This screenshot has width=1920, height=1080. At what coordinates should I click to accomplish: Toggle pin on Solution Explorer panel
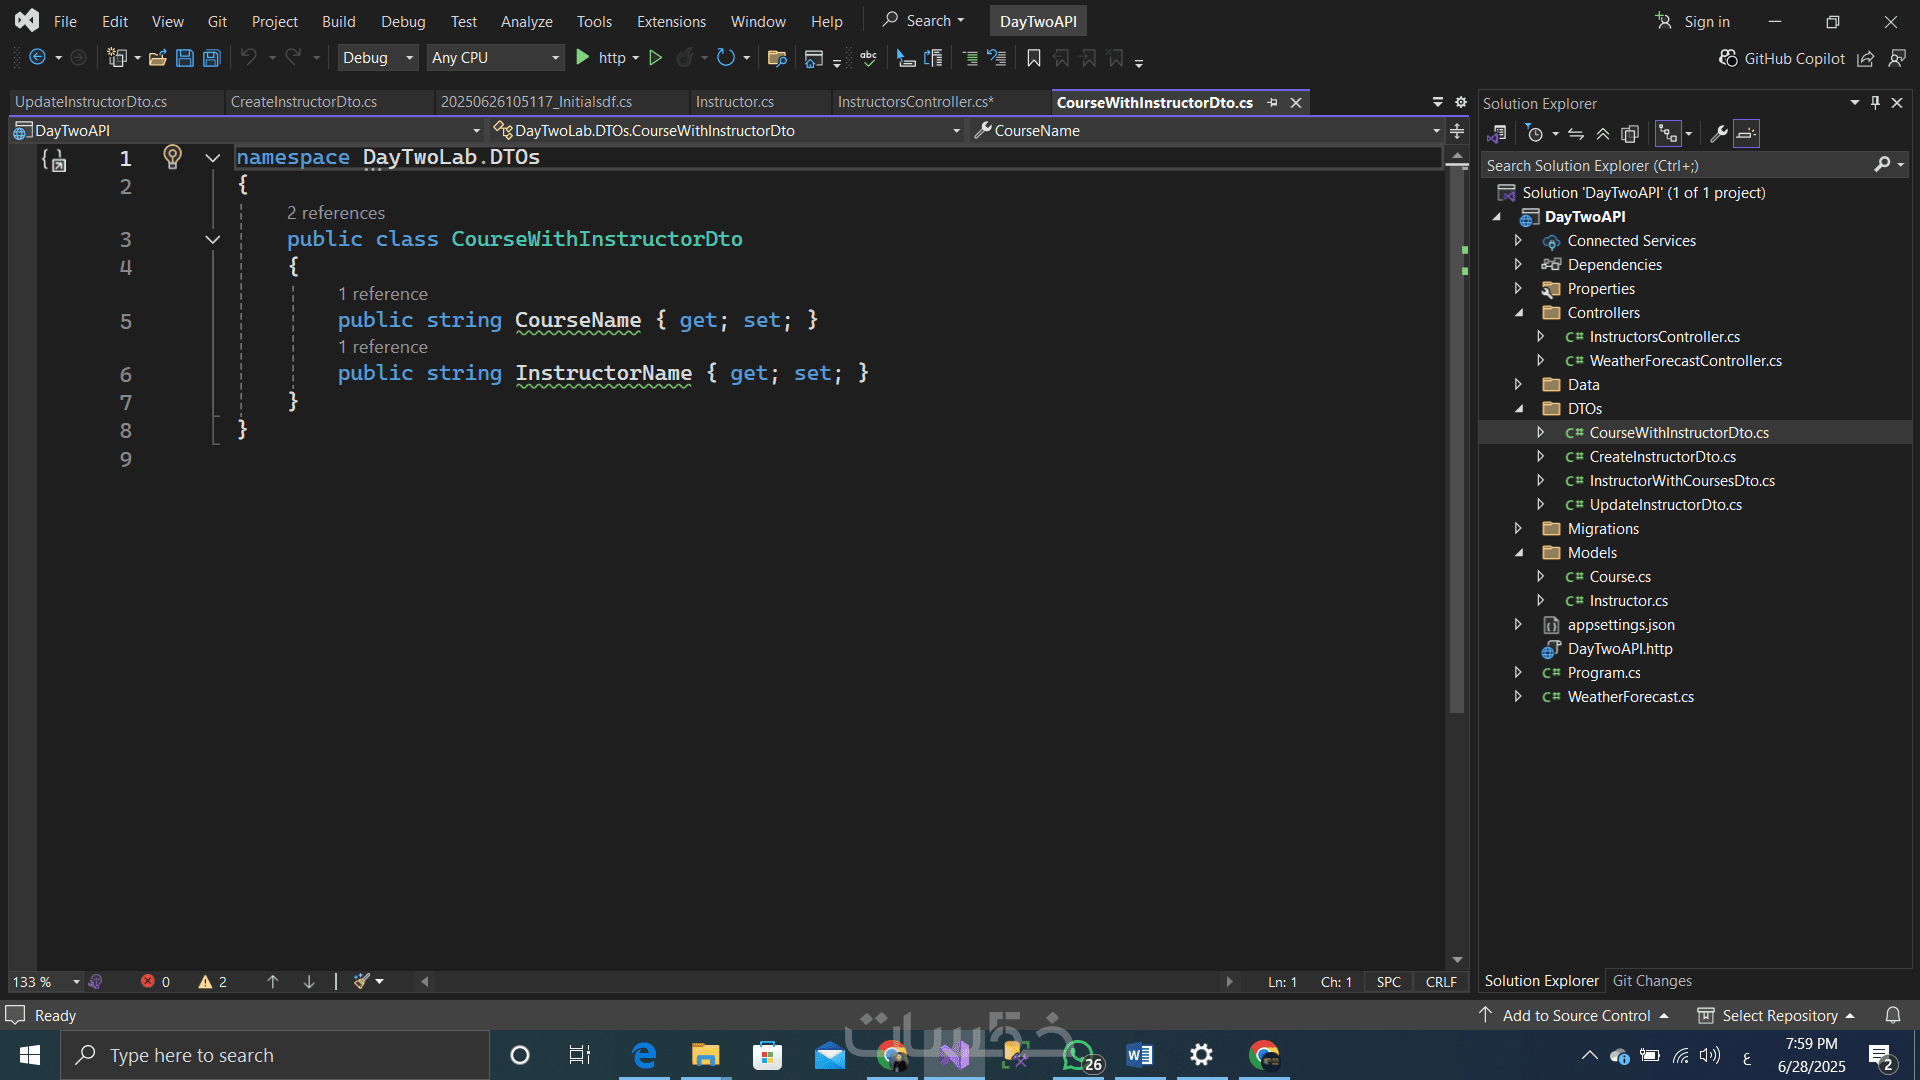pos(1875,103)
